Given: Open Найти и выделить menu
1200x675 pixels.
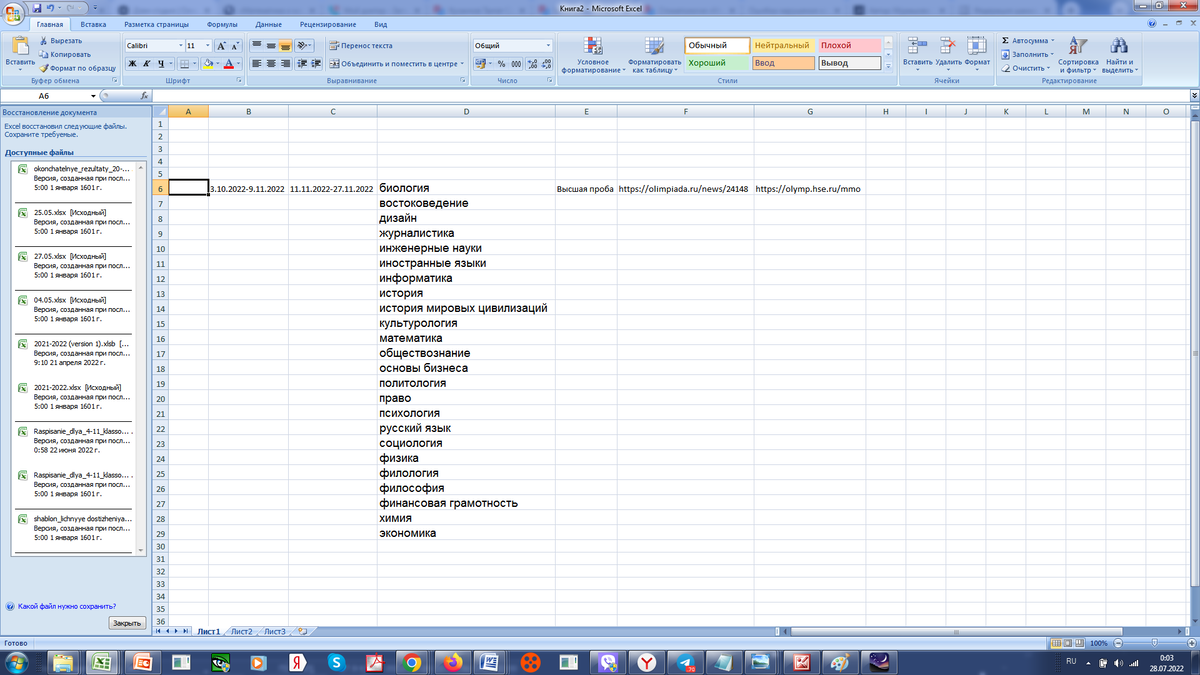Looking at the screenshot, I should [x=1118, y=55].
